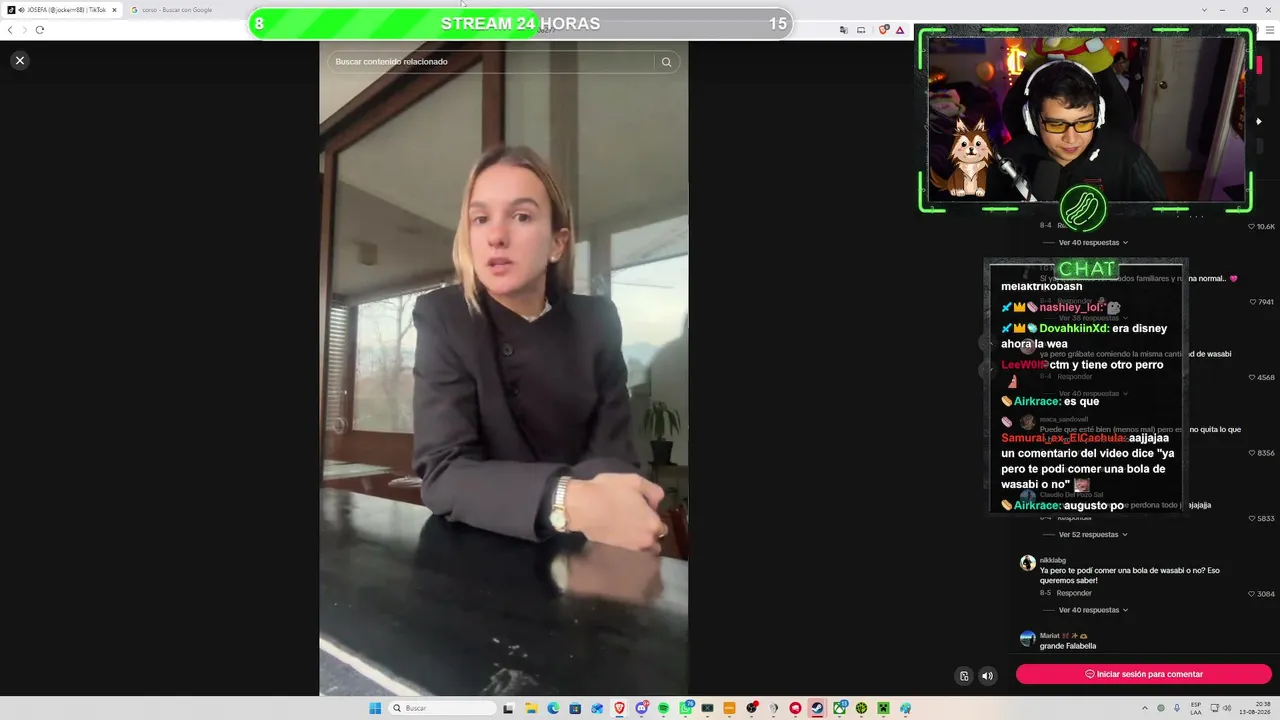This screenshot has height=720, width=1280.
Task: Like the comment with 4568 likes
Action: [1252, 378]
